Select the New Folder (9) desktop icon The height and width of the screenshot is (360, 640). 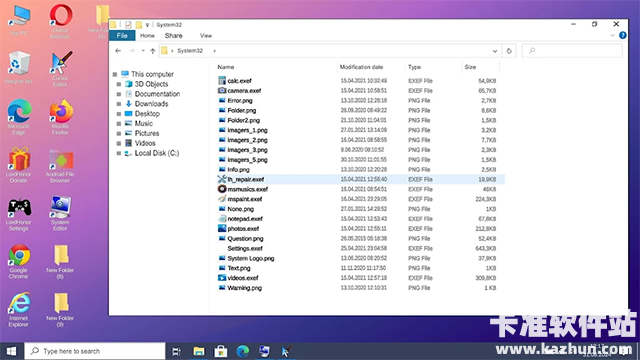(x=60, y=309)
